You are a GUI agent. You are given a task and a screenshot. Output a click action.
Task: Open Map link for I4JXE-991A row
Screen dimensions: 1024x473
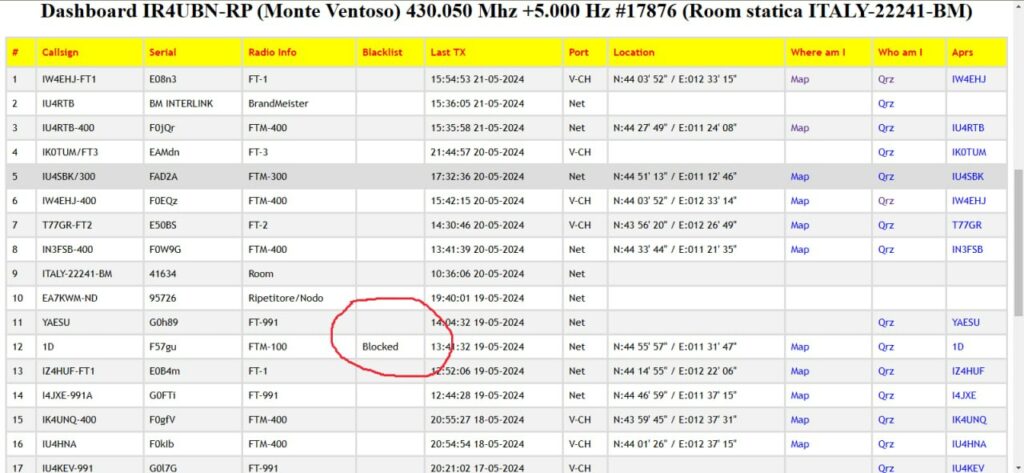pyautogui.click(x=799, y=395)
